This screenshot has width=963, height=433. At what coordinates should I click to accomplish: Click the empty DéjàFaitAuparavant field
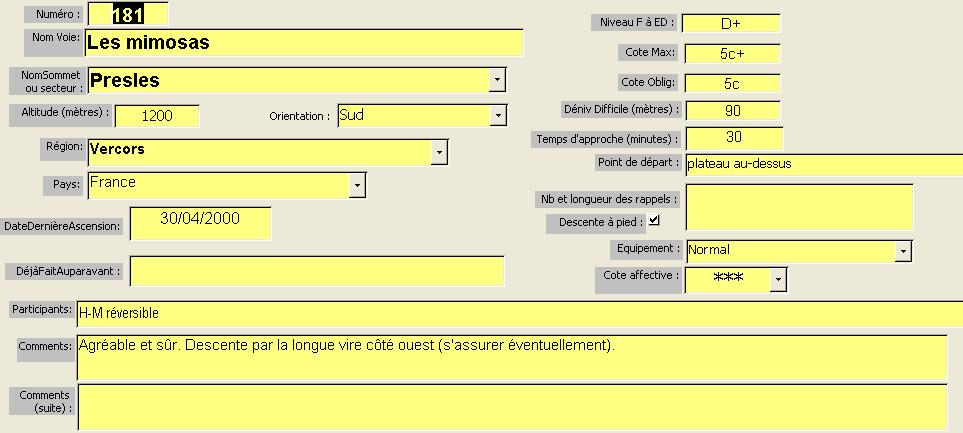coord(317,271)
